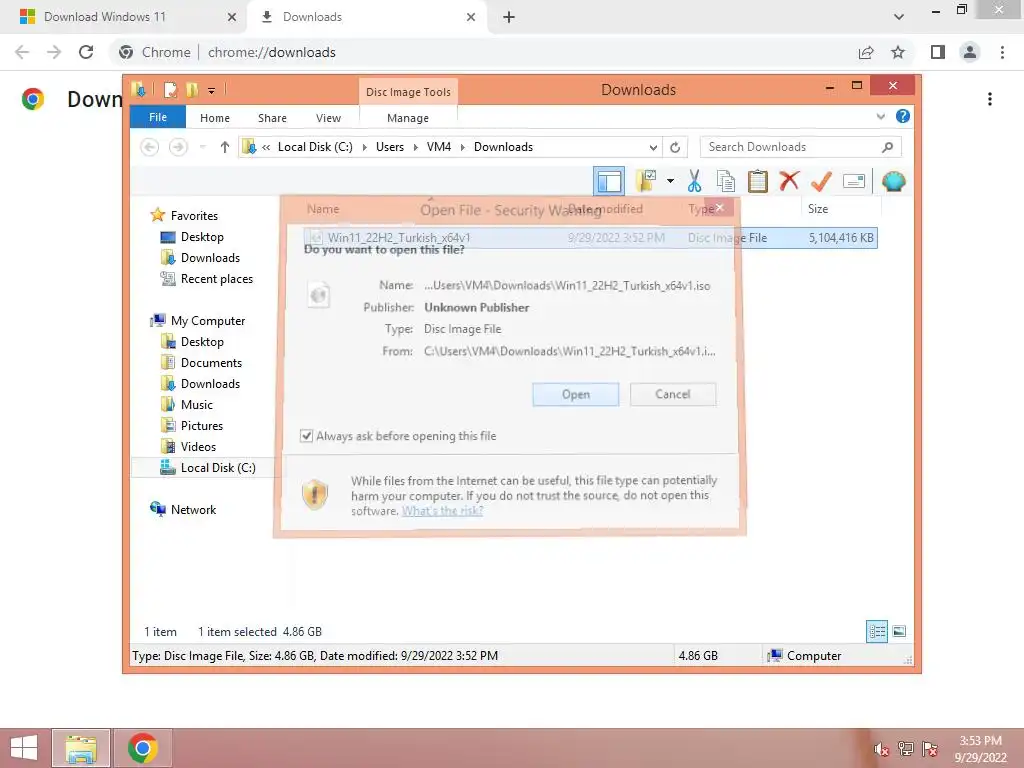
Task: Select Recent places in navigation pane
Action: (x=216, y=279)
